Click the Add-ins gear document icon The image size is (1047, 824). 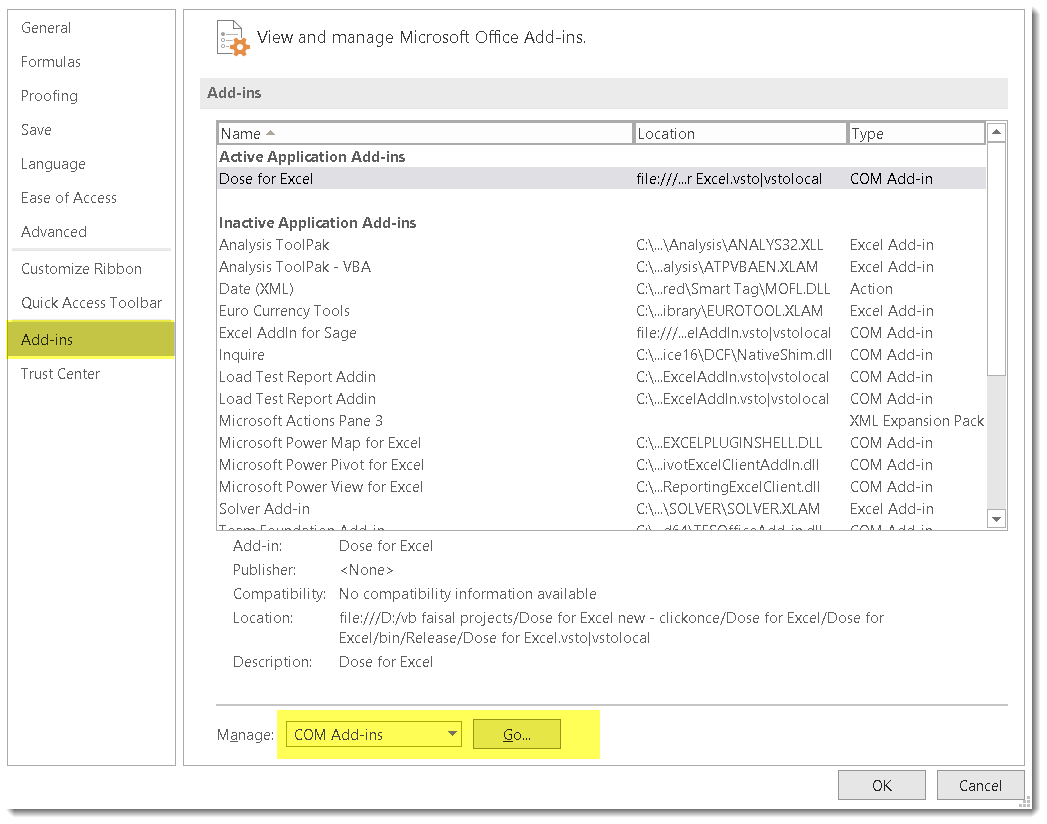tap(232, 38)
